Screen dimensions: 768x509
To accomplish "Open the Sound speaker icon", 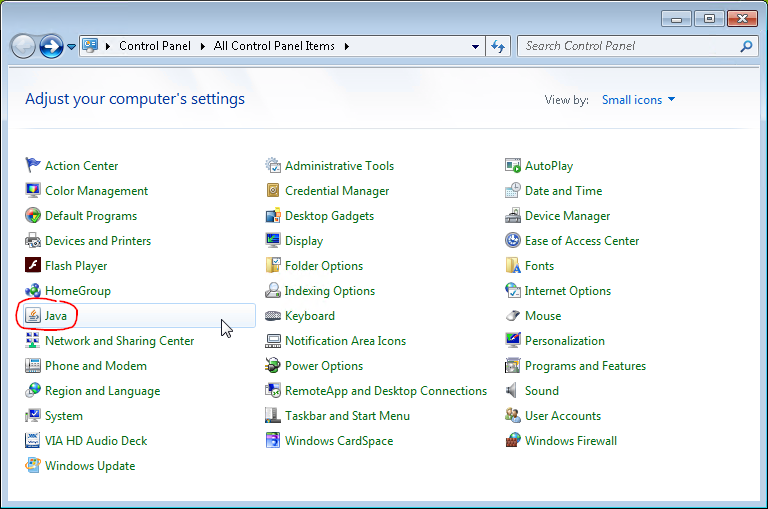I will click(513, 390).
